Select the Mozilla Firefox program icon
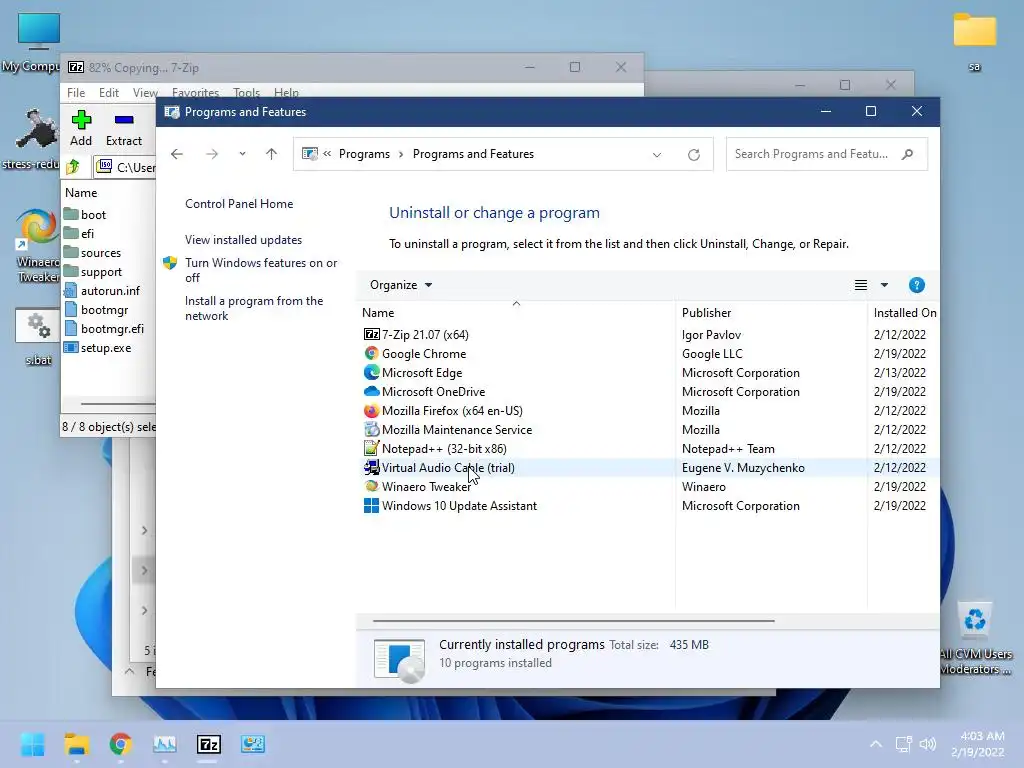The width and height of the screenshot is (1024, 768). point(371,410)
